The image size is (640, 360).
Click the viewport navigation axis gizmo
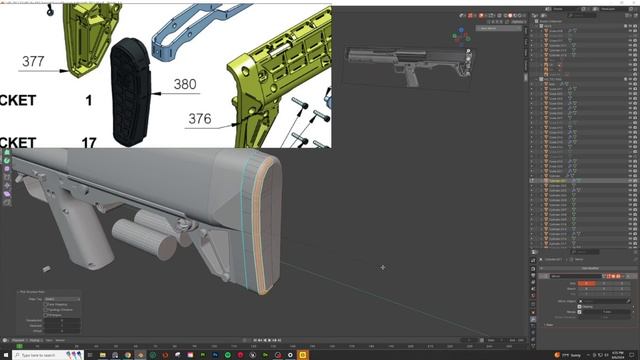461,36
